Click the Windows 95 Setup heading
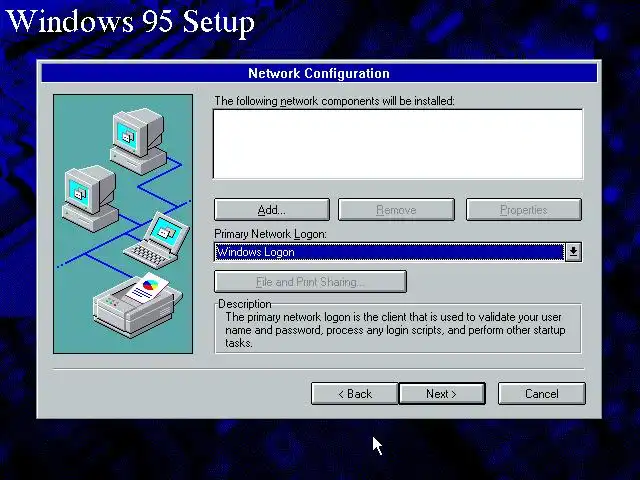The width and height of the screenshot is (640, 480). (x=131, y=21)
